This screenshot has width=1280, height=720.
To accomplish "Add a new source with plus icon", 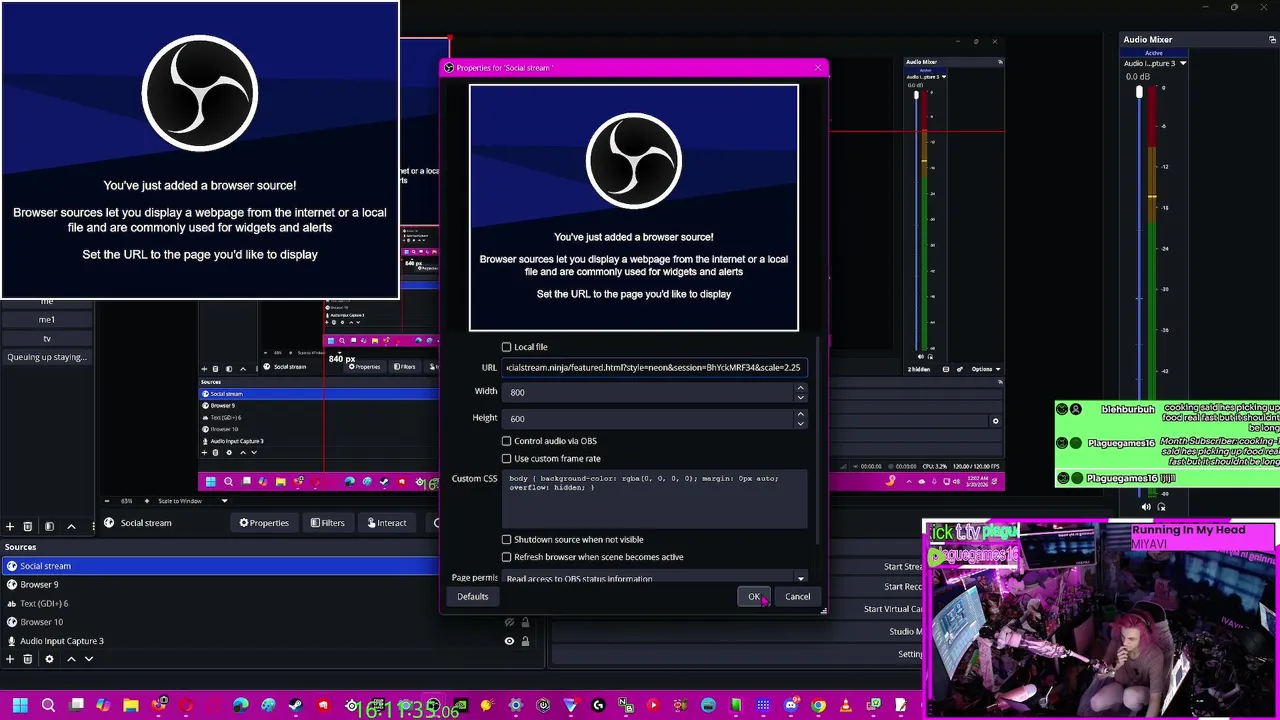I will point(10,659).
